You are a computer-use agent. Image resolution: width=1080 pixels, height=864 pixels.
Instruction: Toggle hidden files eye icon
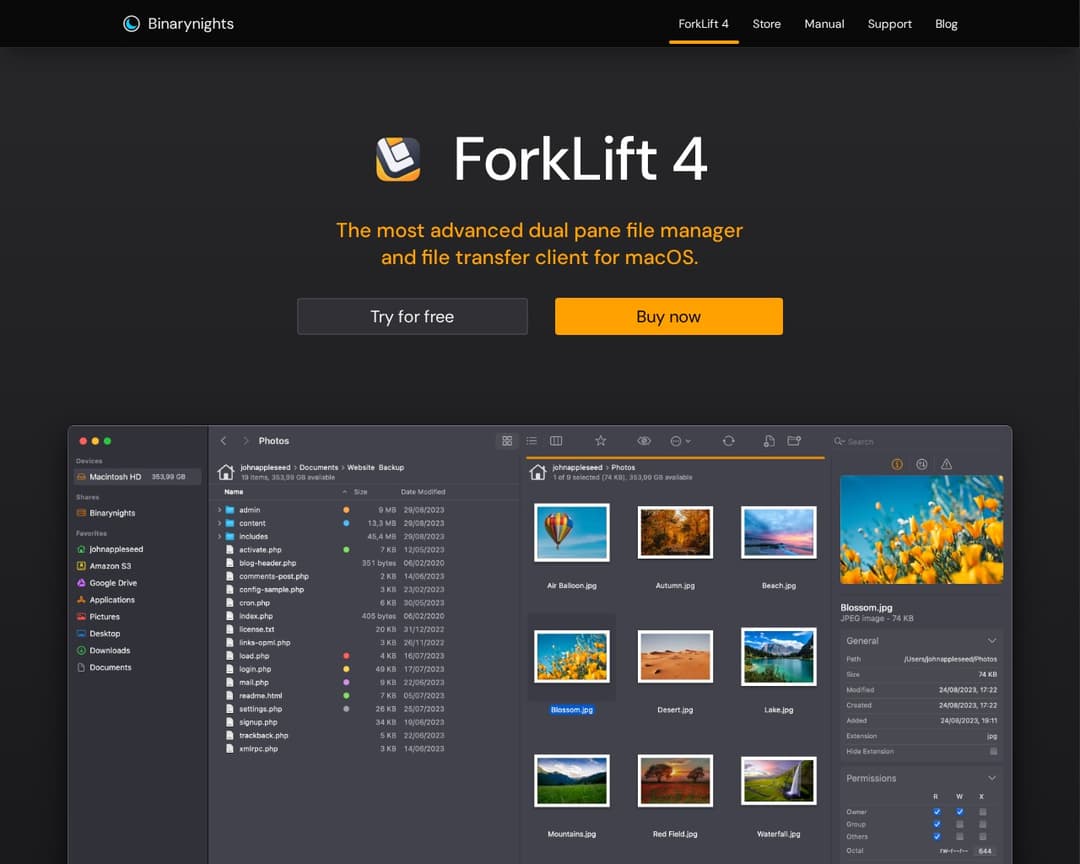click(644, 441)
